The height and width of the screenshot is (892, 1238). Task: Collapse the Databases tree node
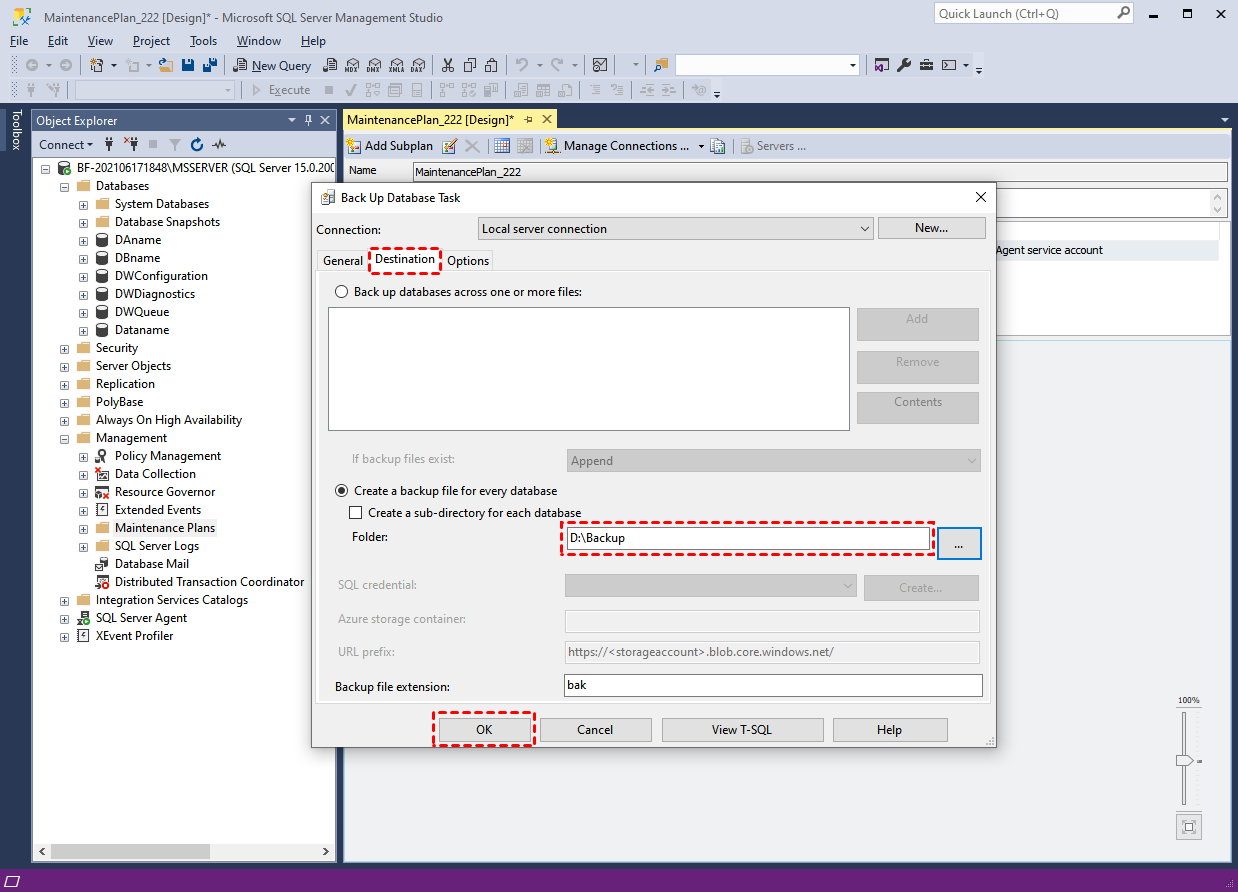tap(64, 186)
